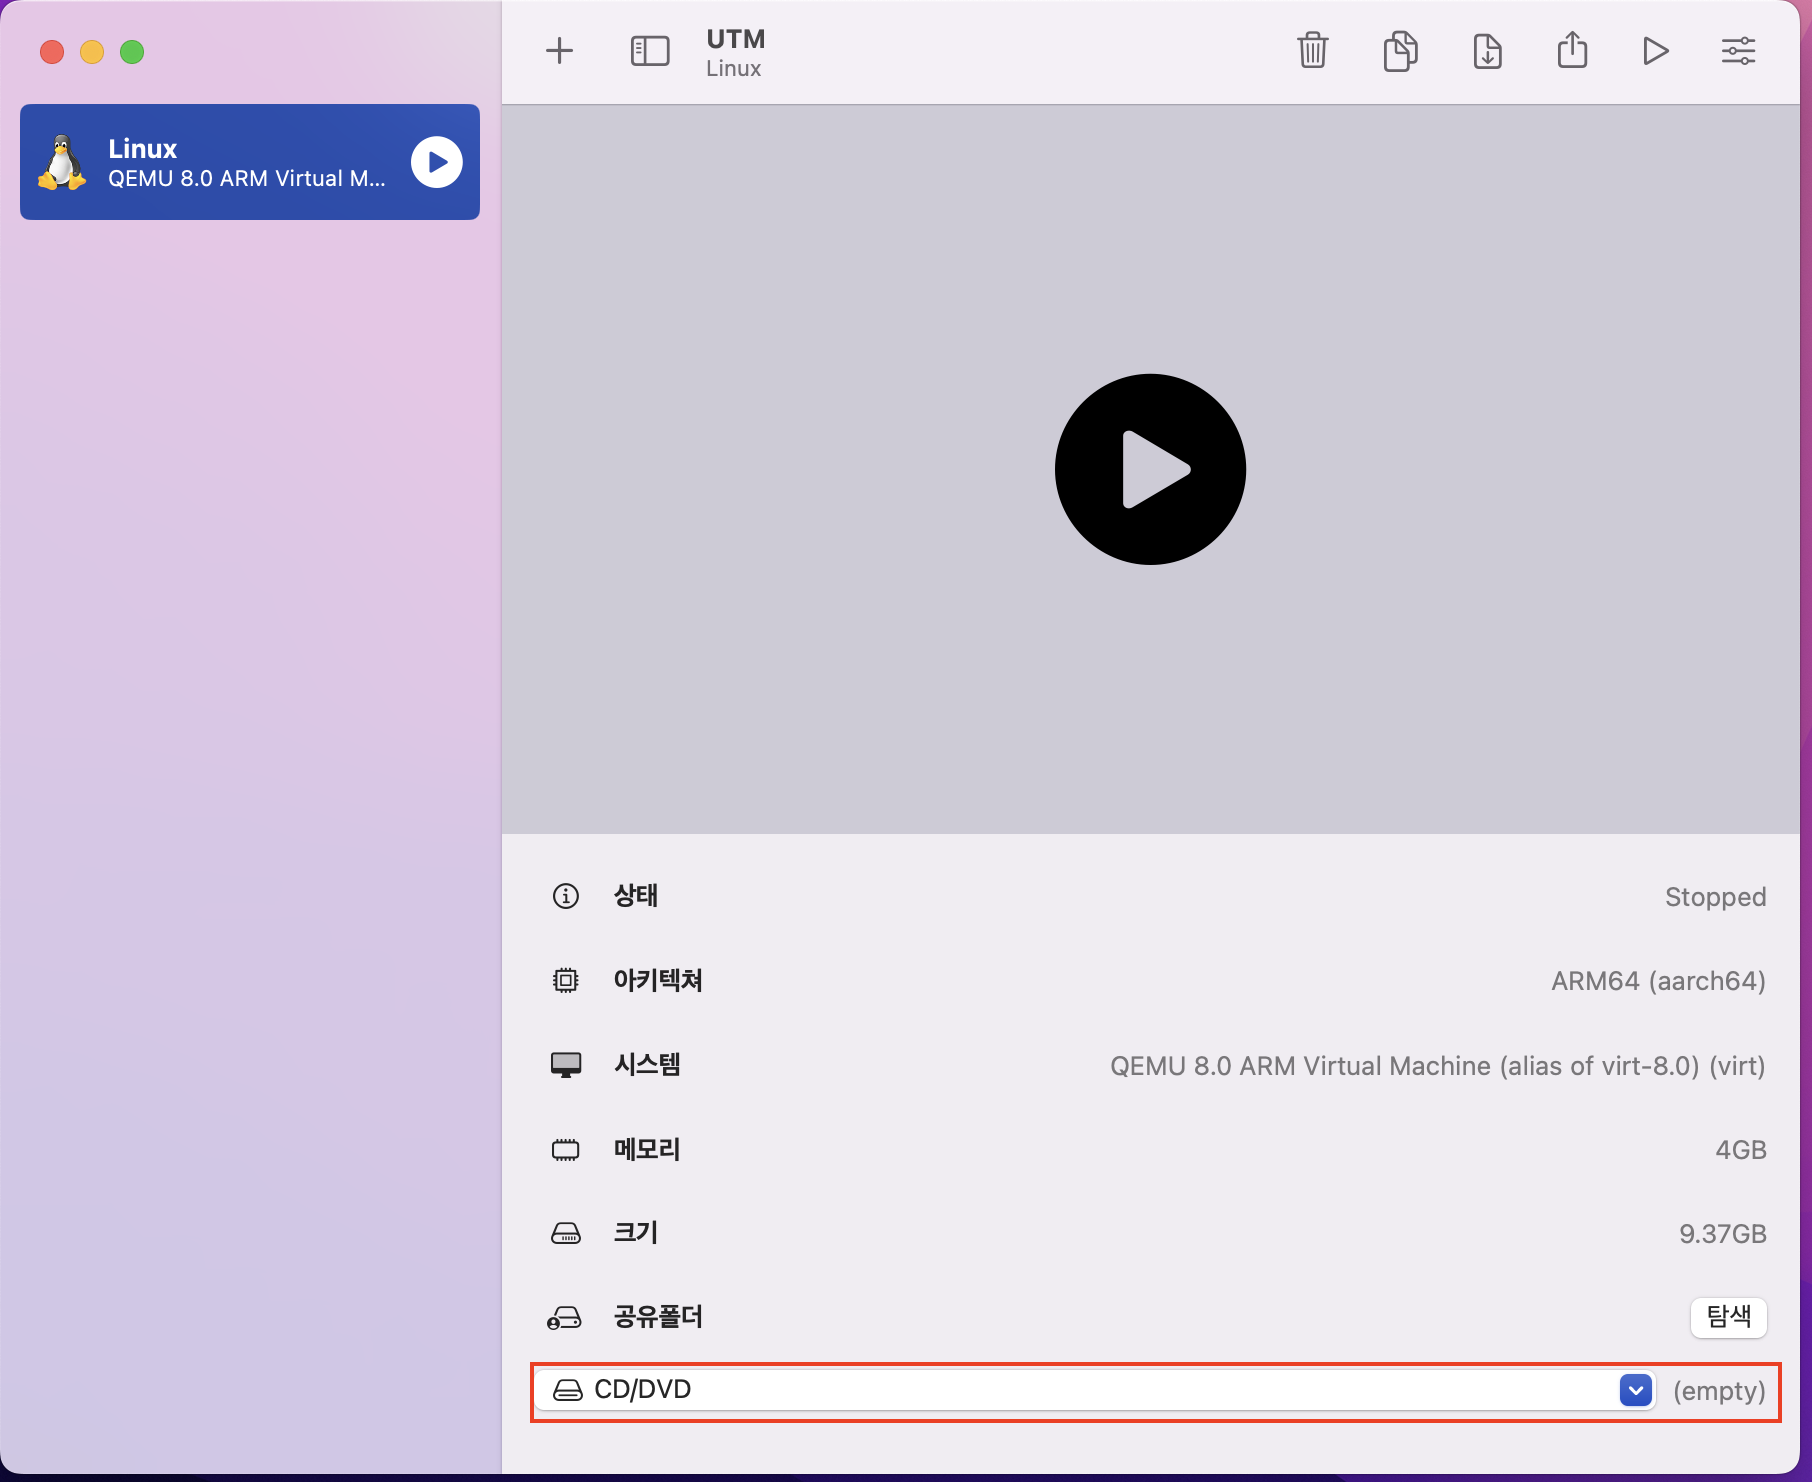The image size is (1812, 1482).
Task: Click the CPU chip icon next to 아키텍쳐
Action: [566, 980]
